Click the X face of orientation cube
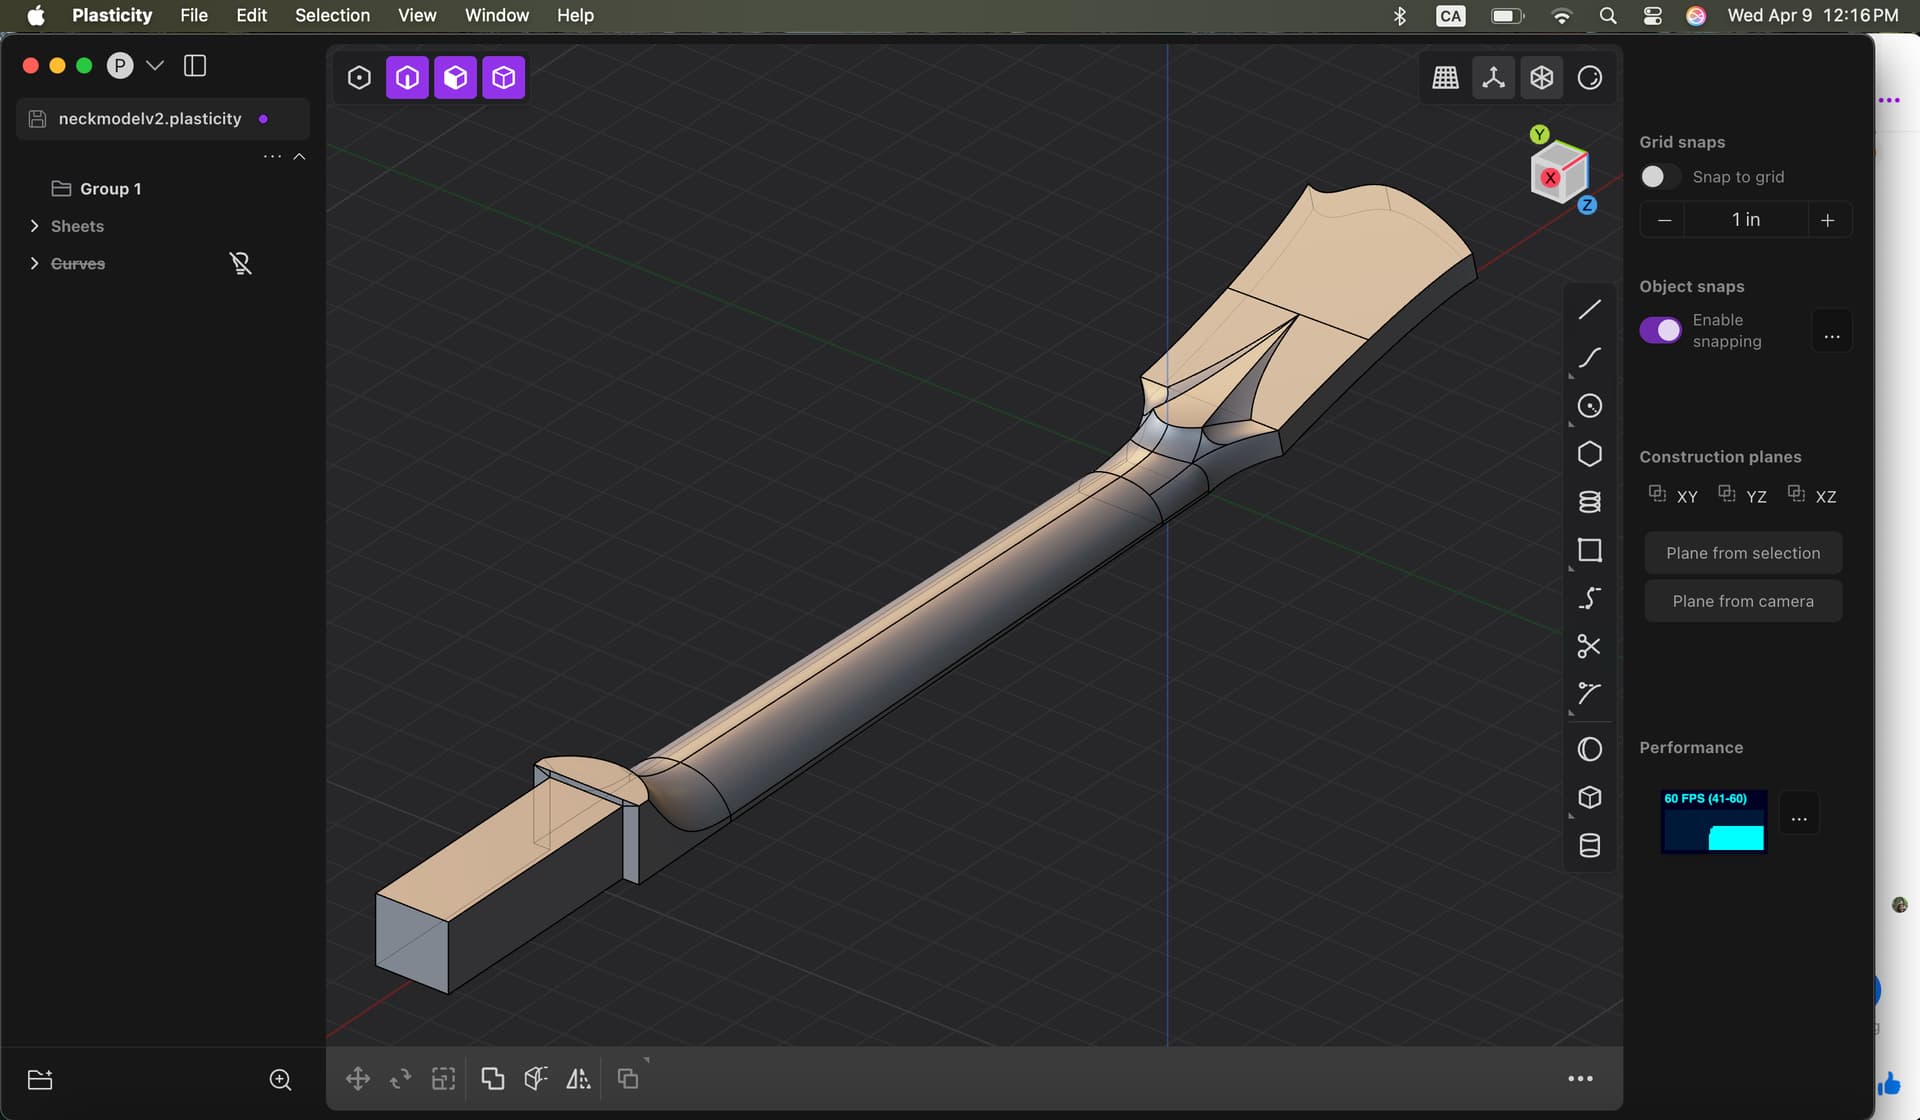1920x1120 pixels. [x=1550, y=178]
